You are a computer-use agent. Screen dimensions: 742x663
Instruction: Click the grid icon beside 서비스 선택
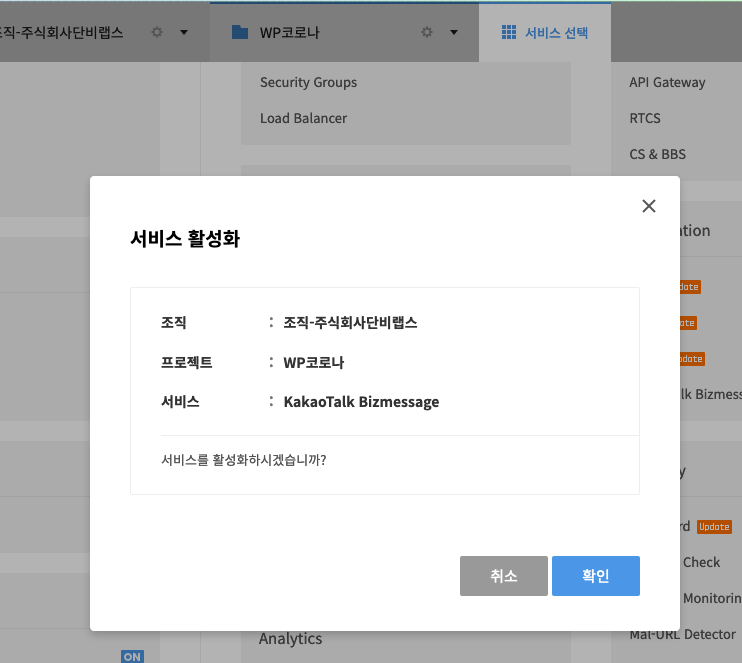click(509, 32)
